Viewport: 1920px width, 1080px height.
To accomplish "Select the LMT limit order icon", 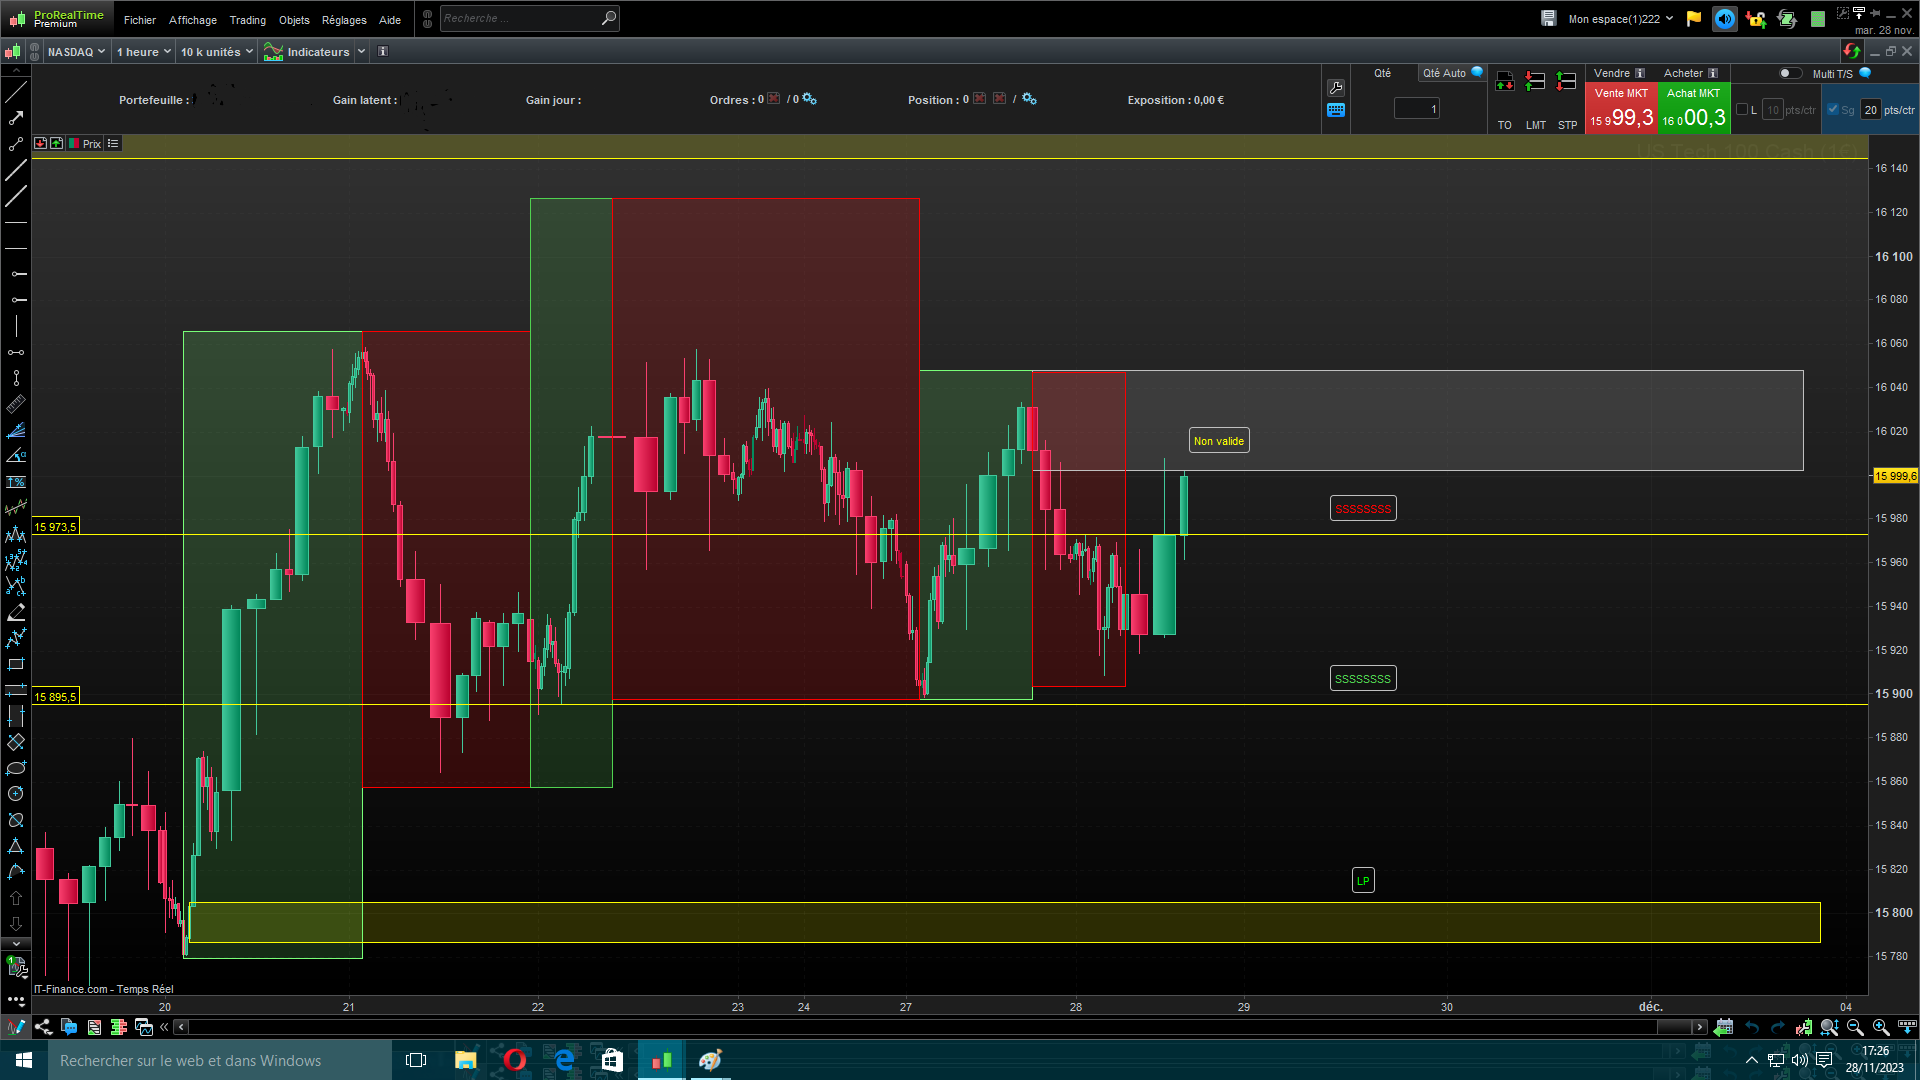I will (x=1536, y=82).
